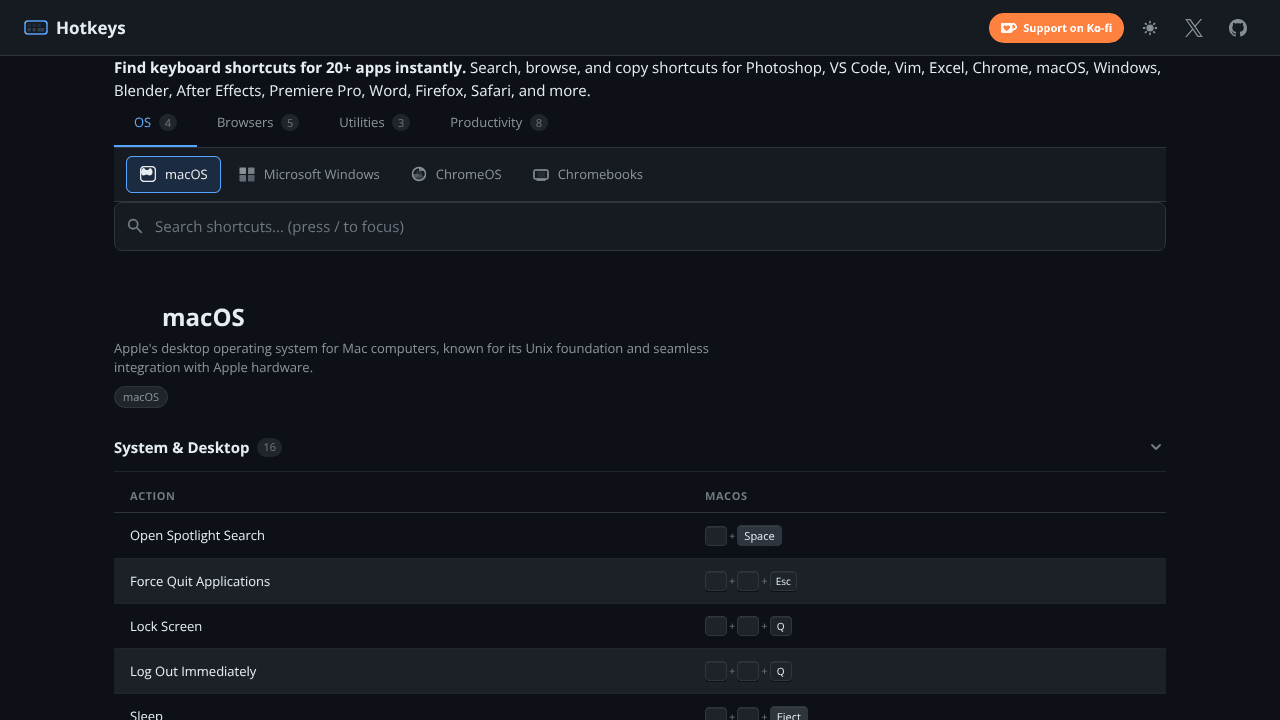Open the Productivity tab
Screen dimensions: 1280x720
pos(498,122)
